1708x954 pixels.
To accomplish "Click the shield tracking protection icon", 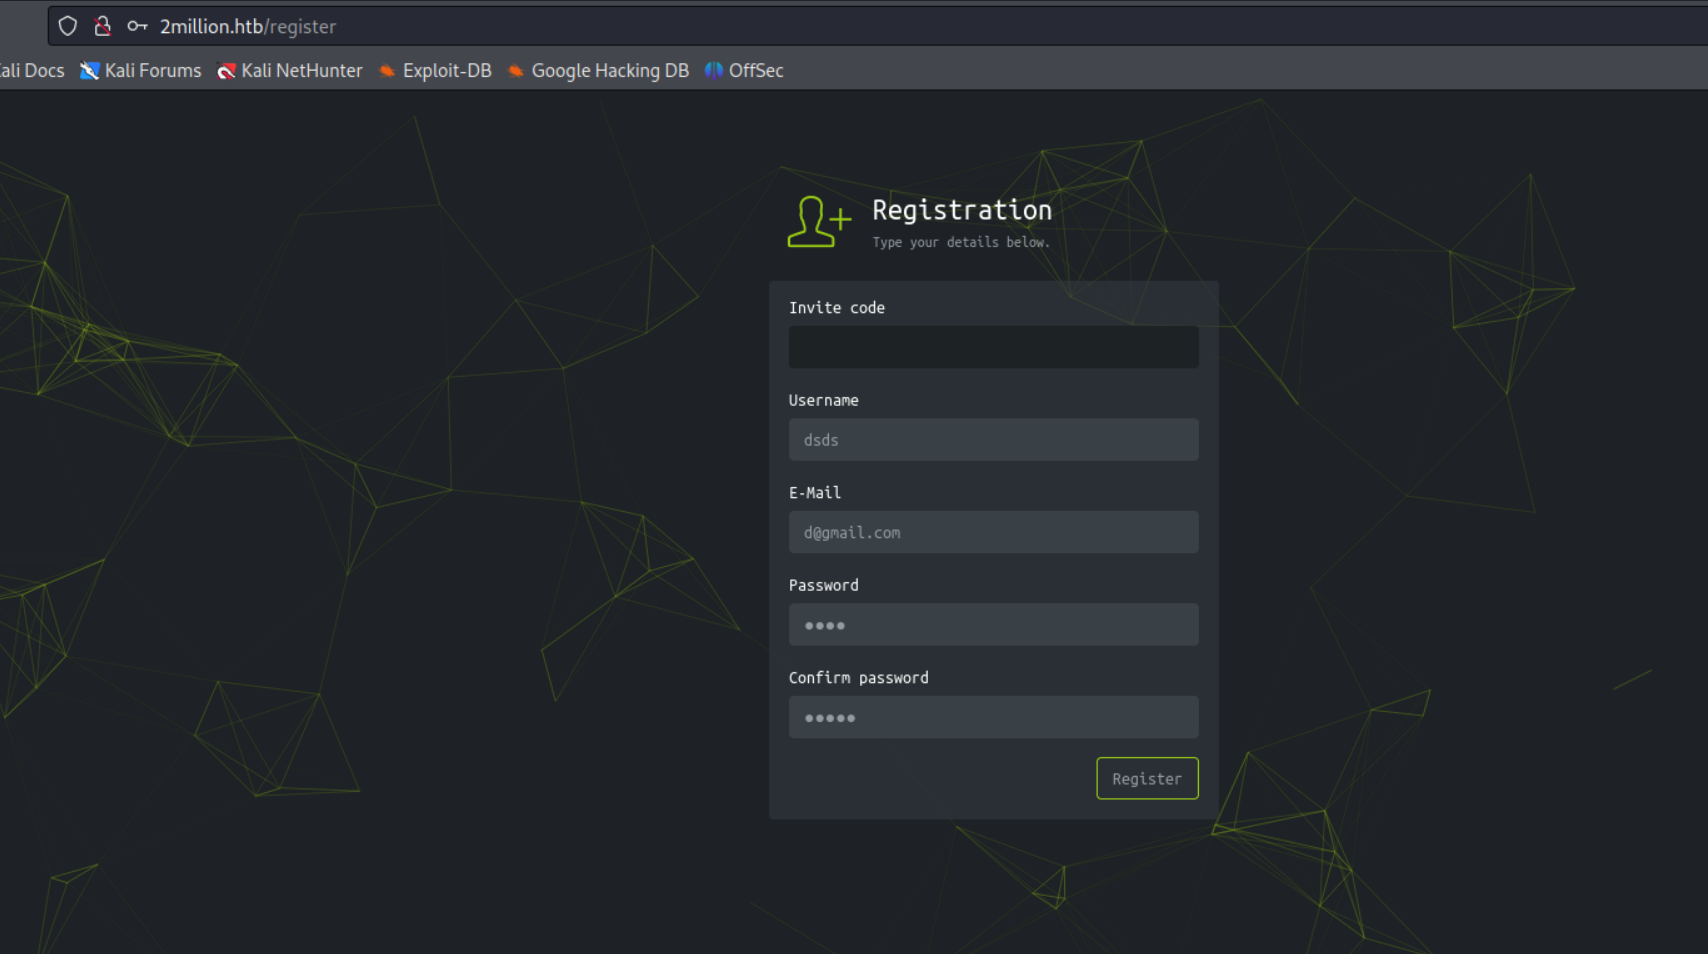I will tap(67, 26).
